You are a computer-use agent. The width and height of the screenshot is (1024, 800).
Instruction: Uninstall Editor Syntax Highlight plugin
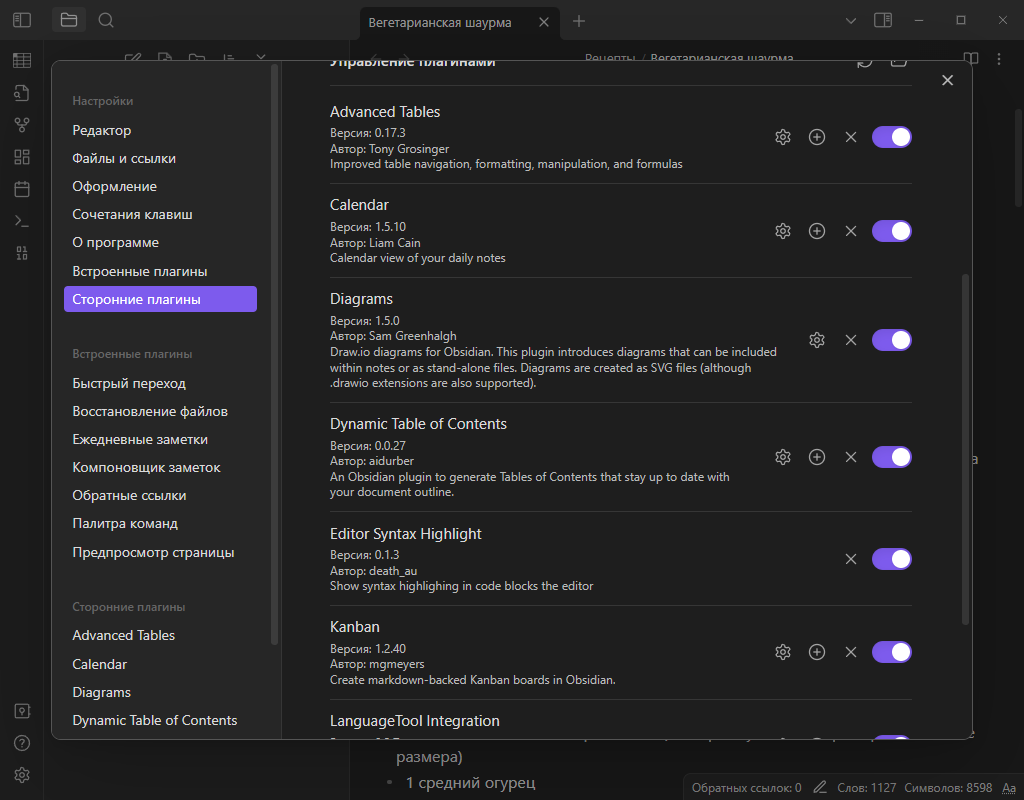coord(850,559)
